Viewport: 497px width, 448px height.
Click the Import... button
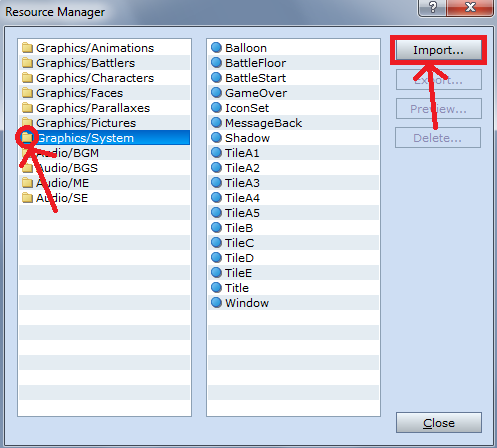[x=438, y=50]
